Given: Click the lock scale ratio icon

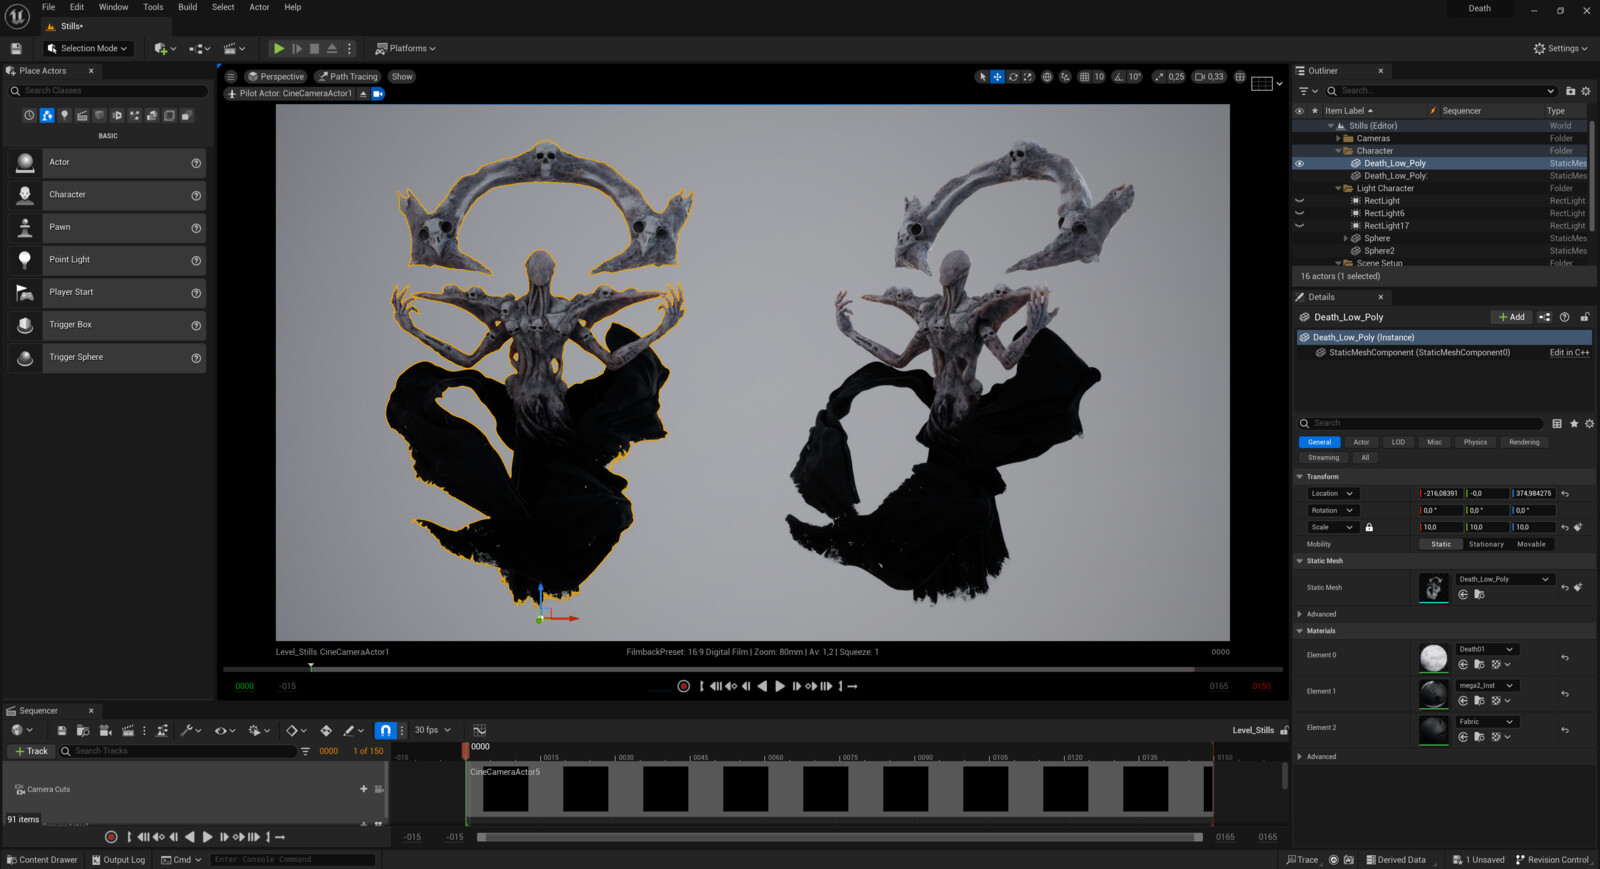Looking at the screenshot, I should point(1369,527).
